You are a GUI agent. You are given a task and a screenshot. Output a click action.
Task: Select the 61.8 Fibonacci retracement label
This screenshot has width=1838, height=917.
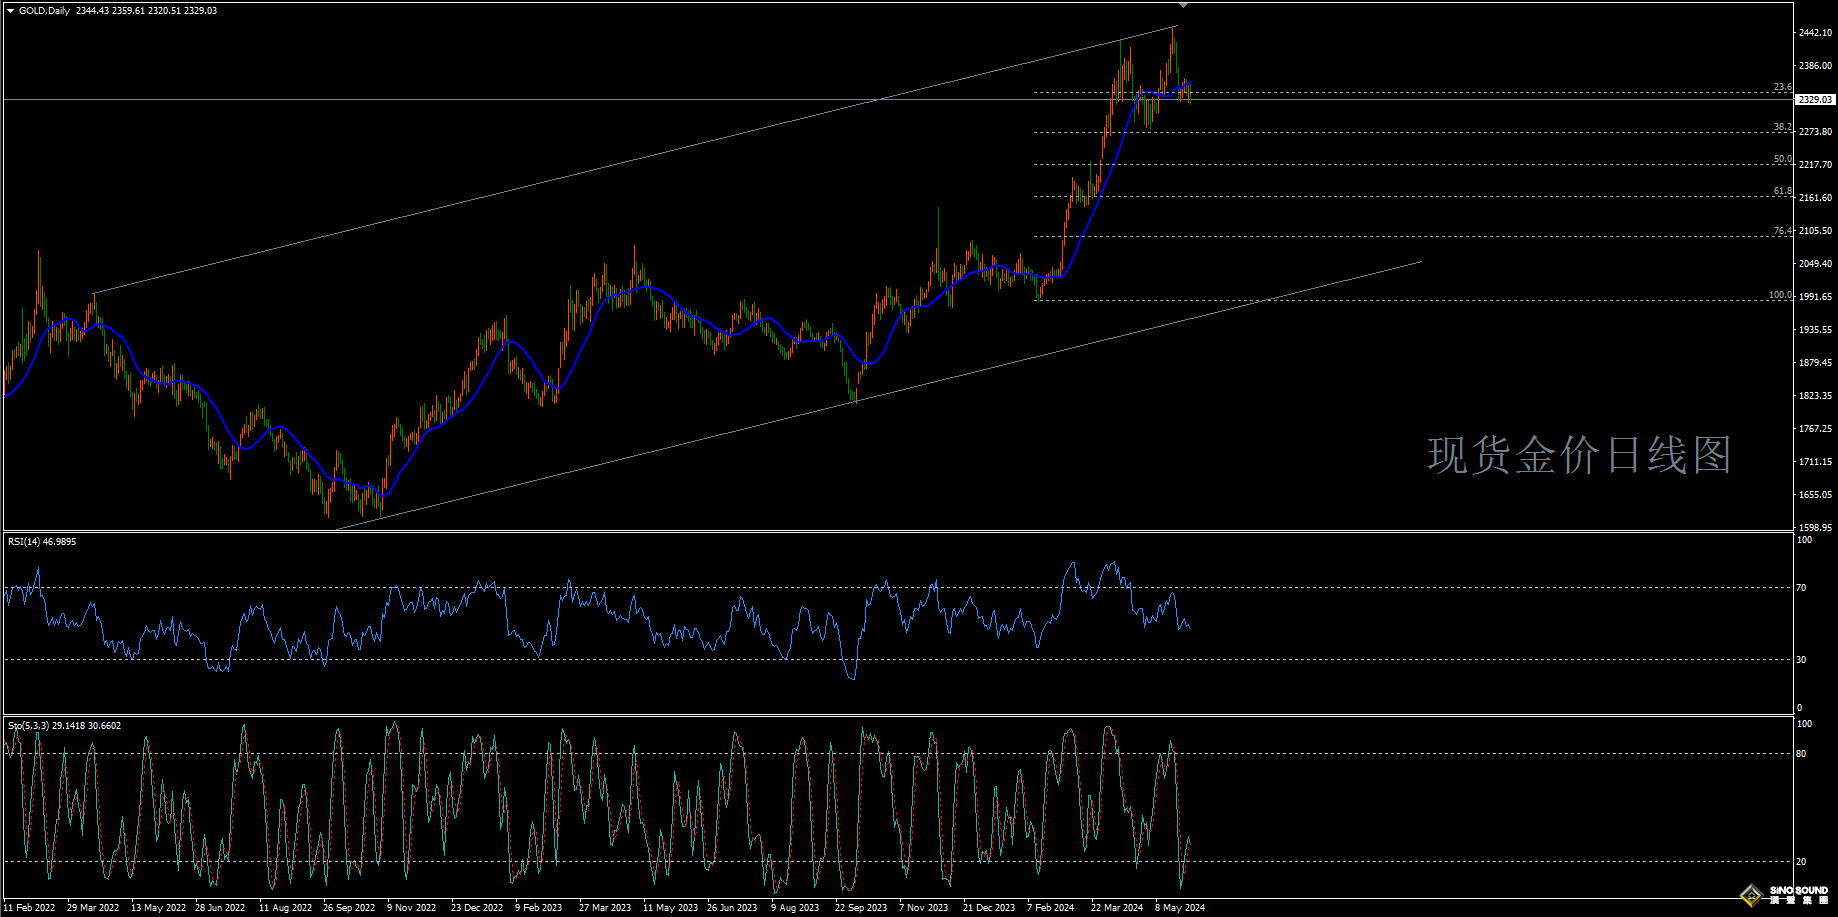[1782, 191]
